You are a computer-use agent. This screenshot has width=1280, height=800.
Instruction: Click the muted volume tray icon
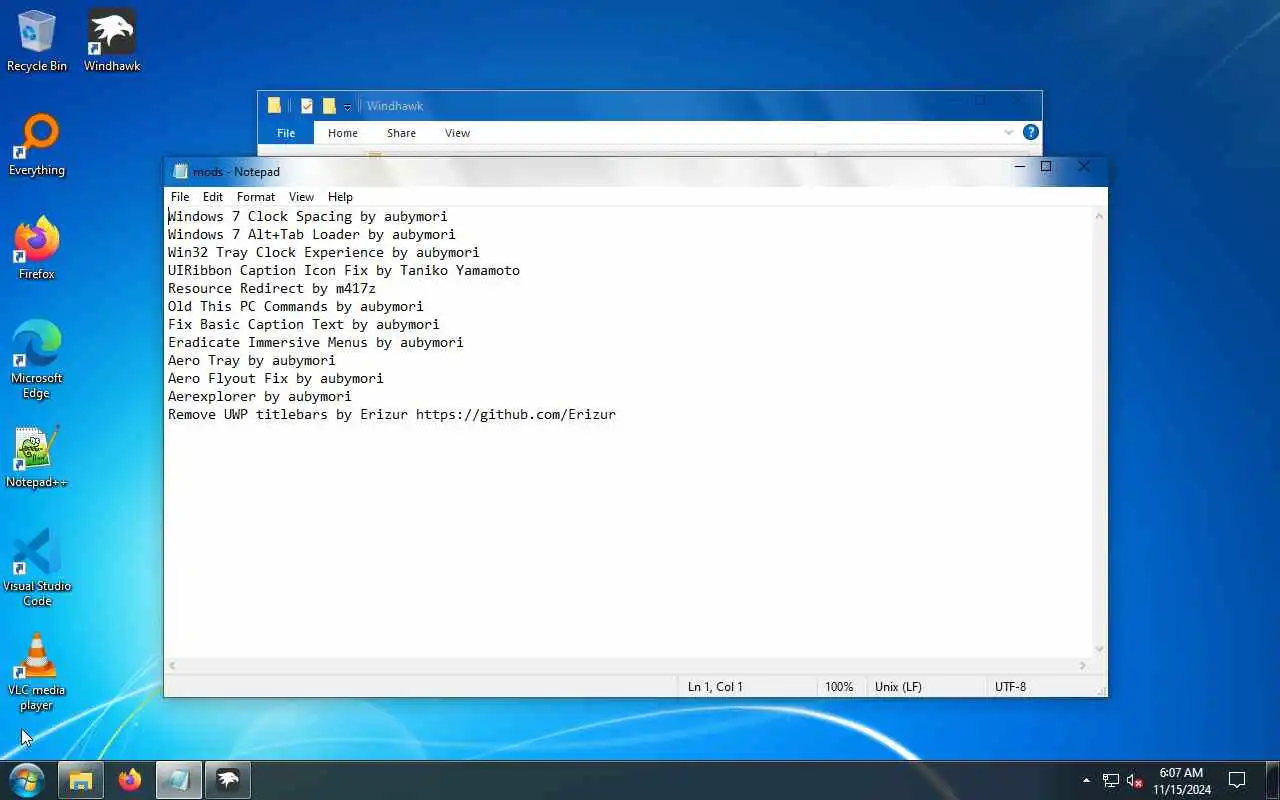point(1135,780)
